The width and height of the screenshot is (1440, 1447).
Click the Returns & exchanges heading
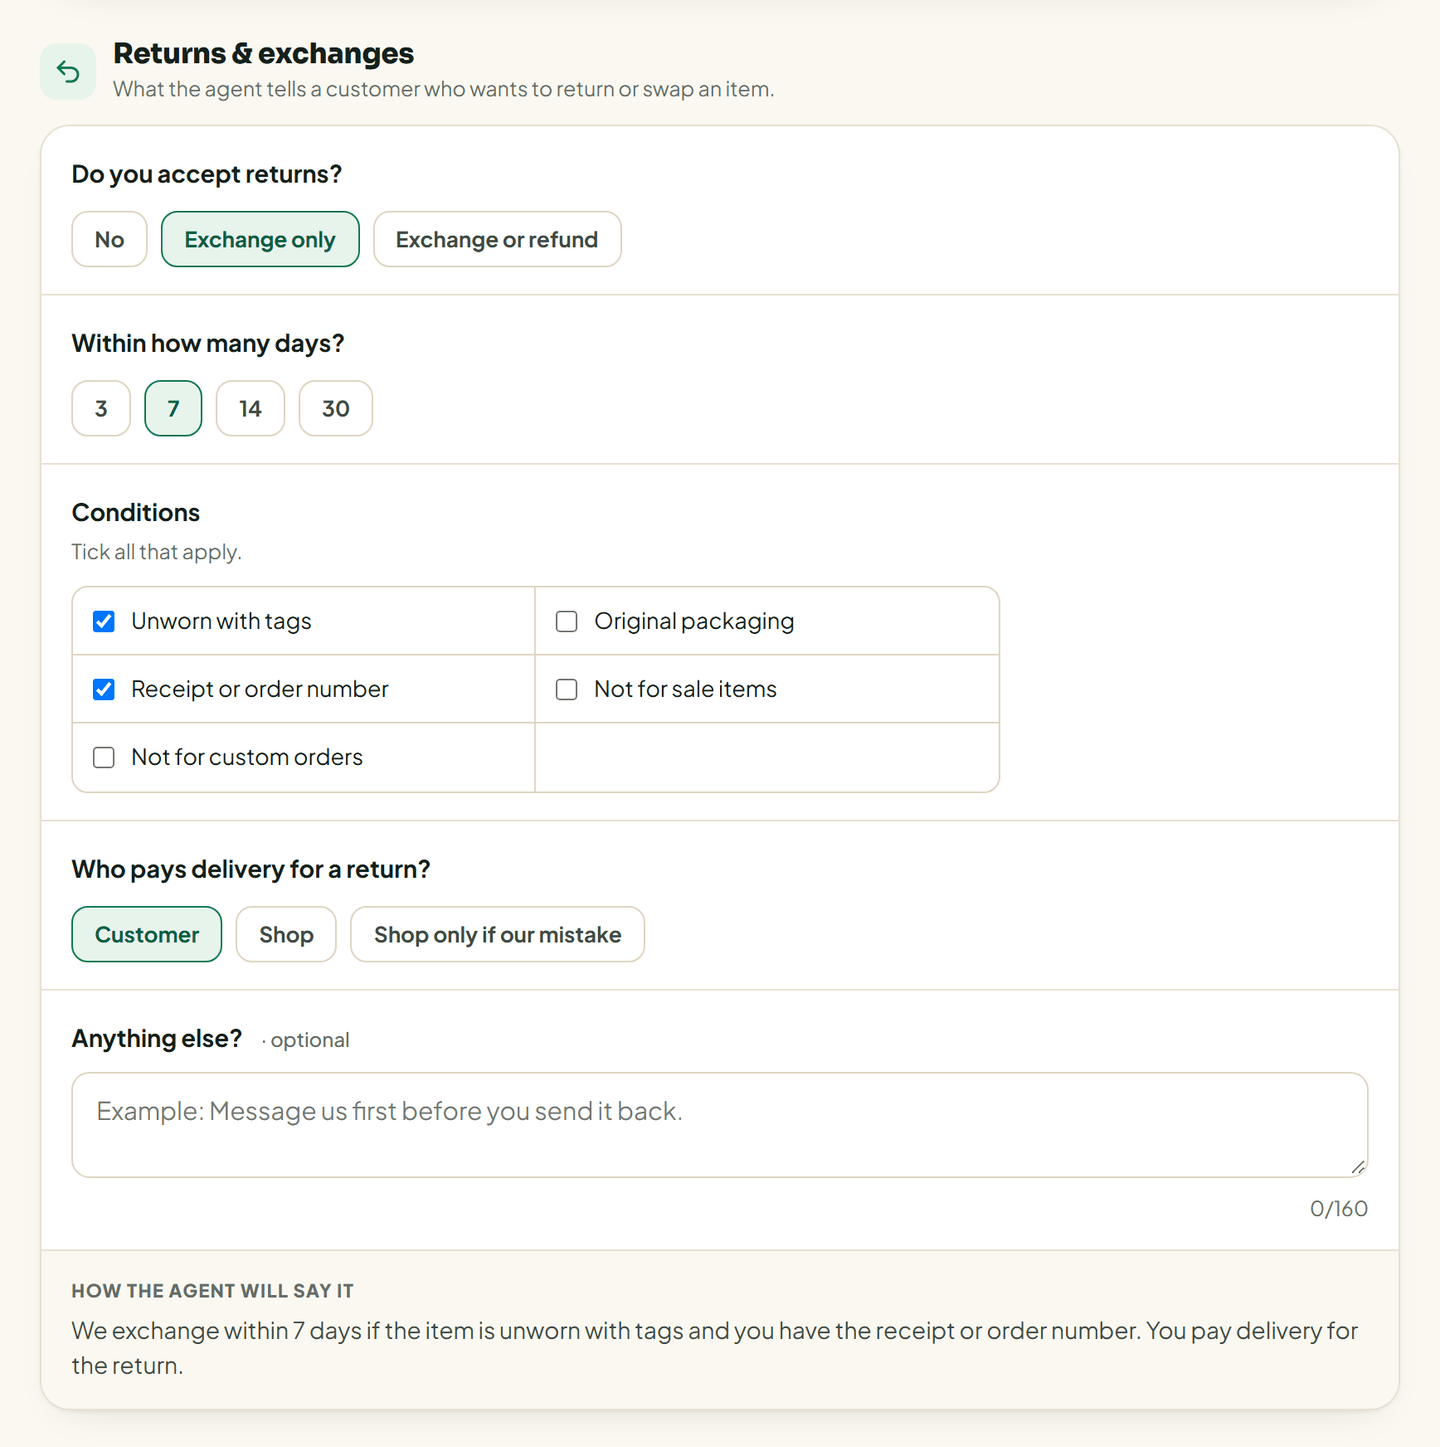pos(264,53)
